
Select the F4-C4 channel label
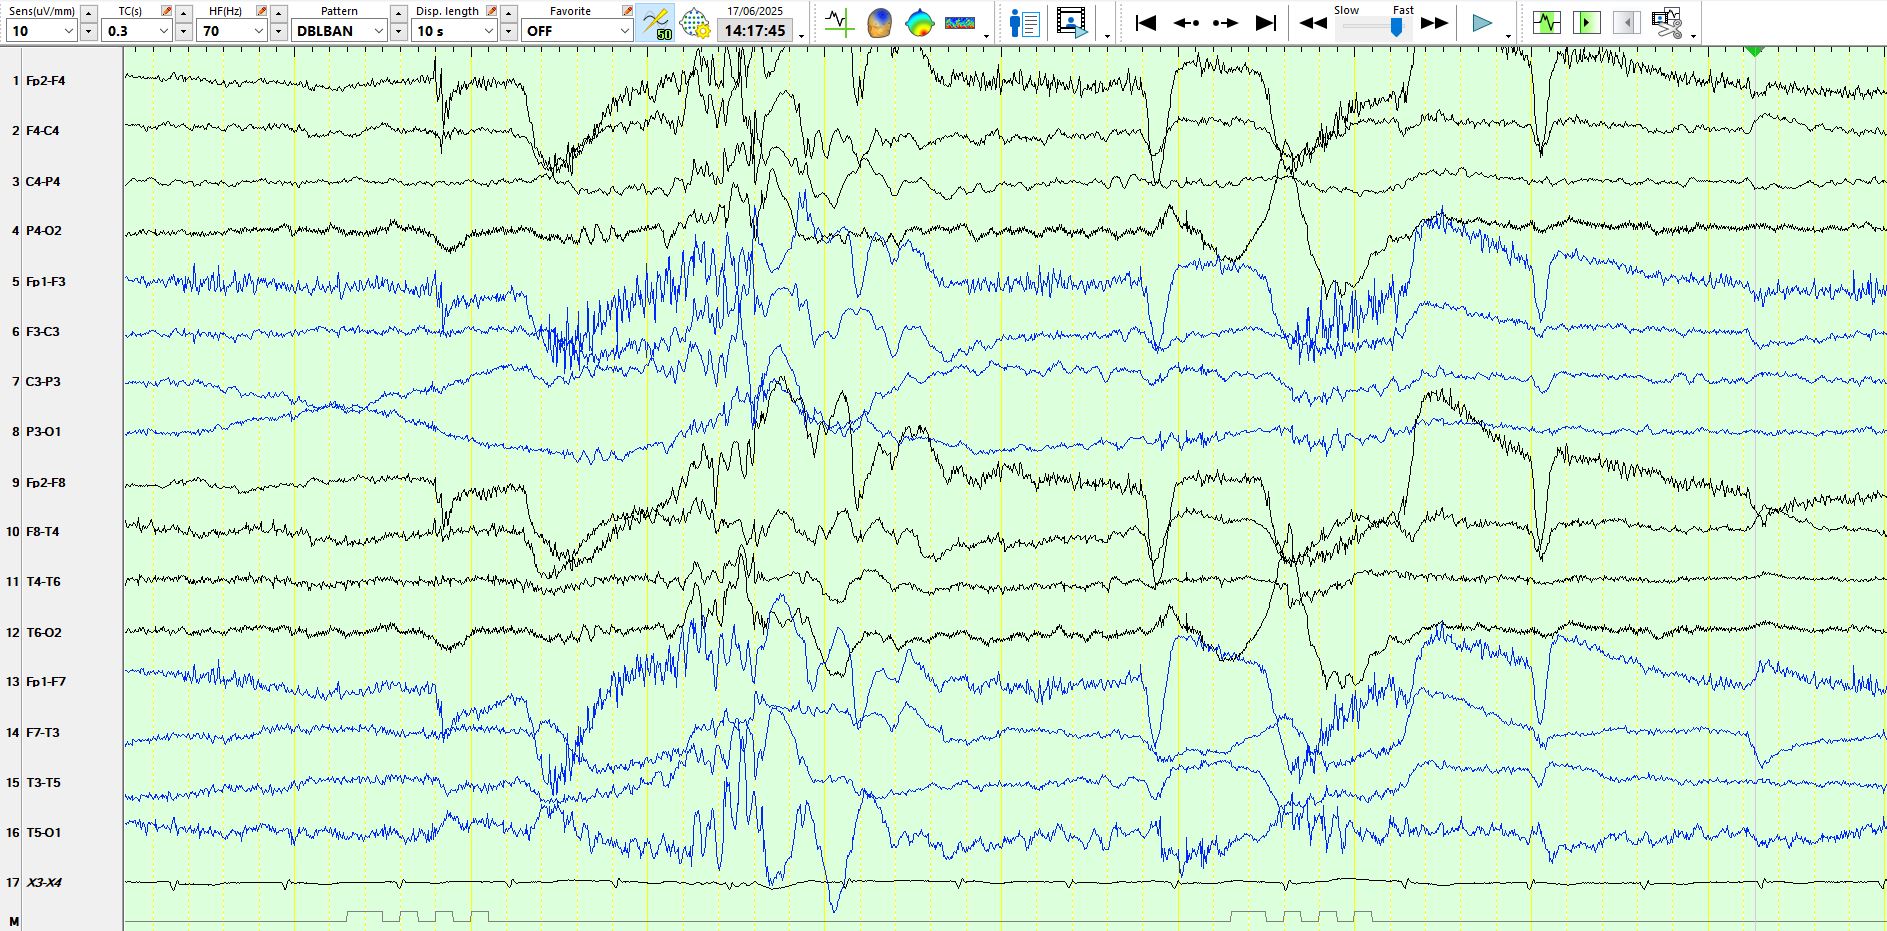(43, 130)
